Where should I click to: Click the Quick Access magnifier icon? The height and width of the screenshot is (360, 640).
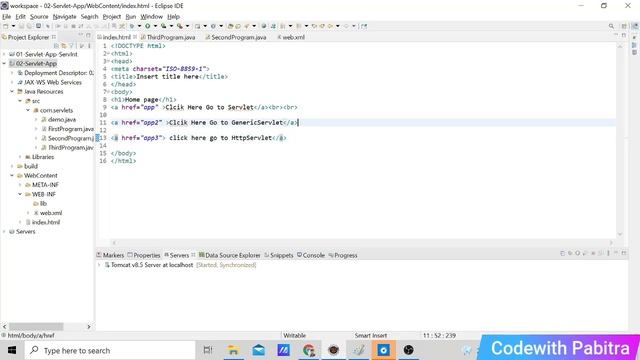coord(611,26)
